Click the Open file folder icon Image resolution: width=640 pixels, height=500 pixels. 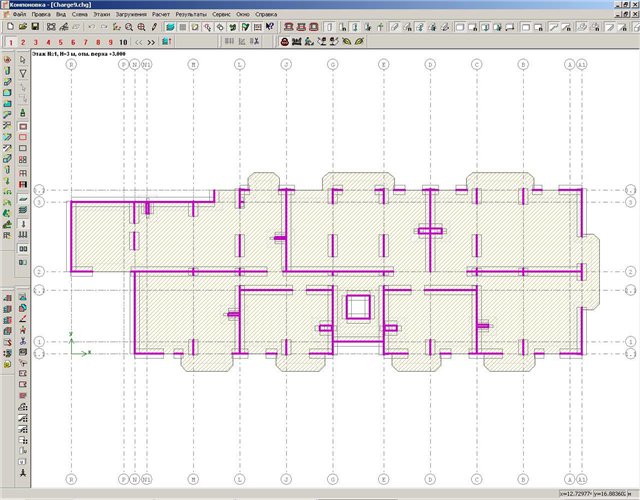[x=21, y=28]
